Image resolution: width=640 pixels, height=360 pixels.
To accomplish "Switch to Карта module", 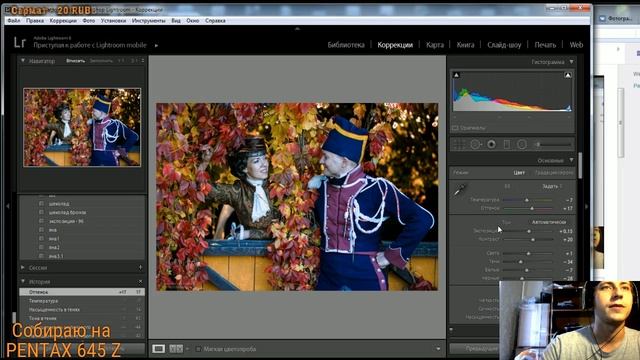I will [435, 45].
